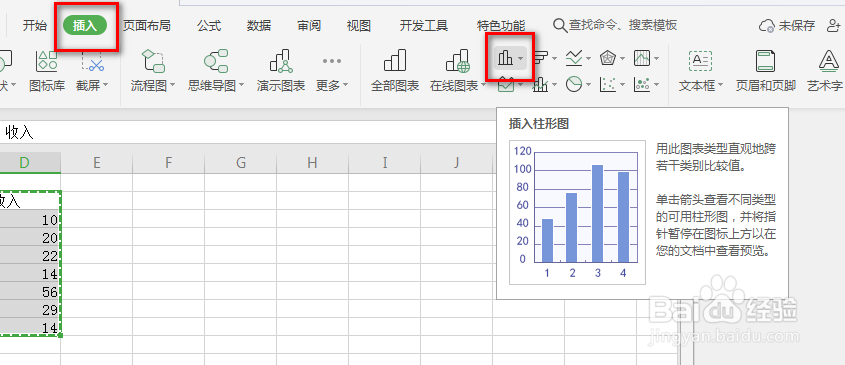Expand the bubble chart dropdown arrow
845x365 pixels.
point(656,85)
